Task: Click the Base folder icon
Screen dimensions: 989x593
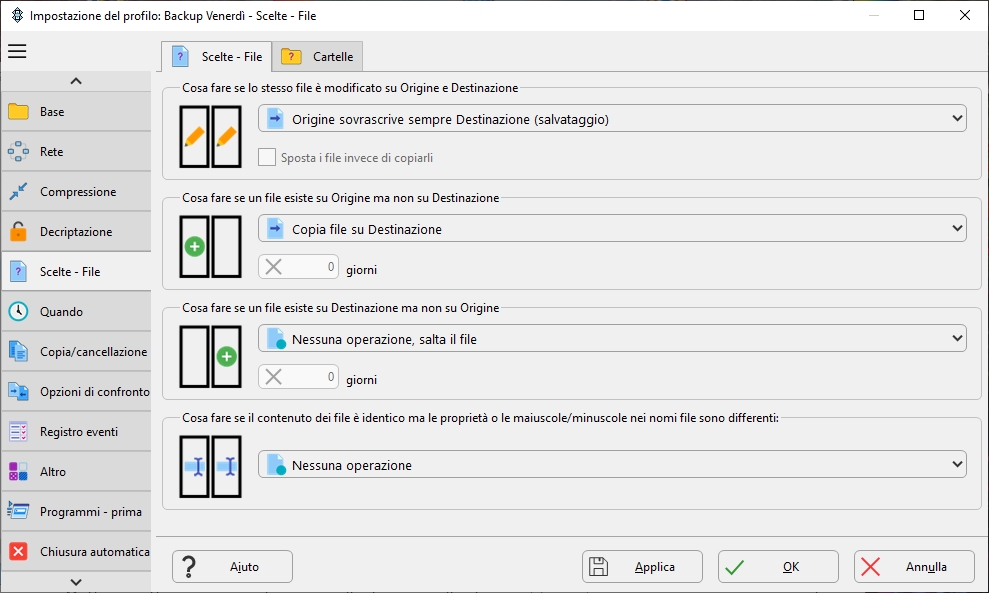Action: coord(18,112)
